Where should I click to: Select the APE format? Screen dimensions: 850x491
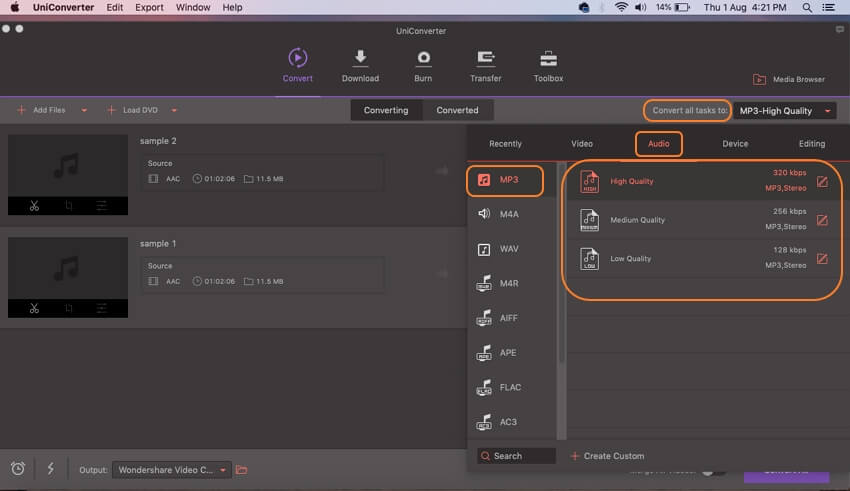pos(511,353)
